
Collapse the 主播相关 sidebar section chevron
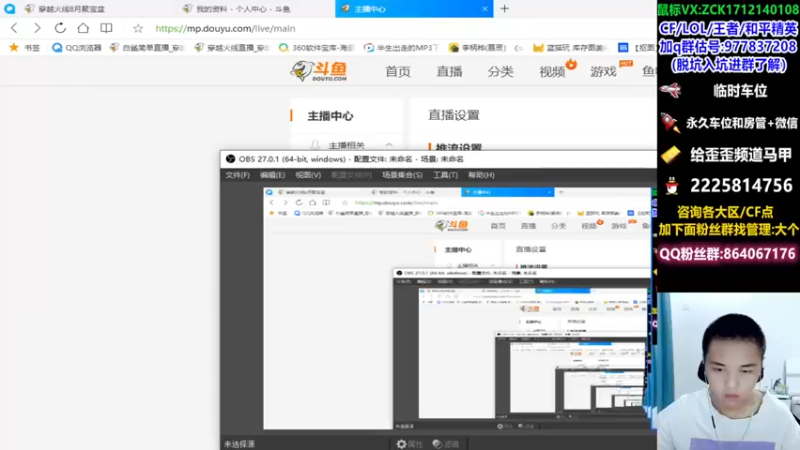pyautogui.click(x=389, y=145)
